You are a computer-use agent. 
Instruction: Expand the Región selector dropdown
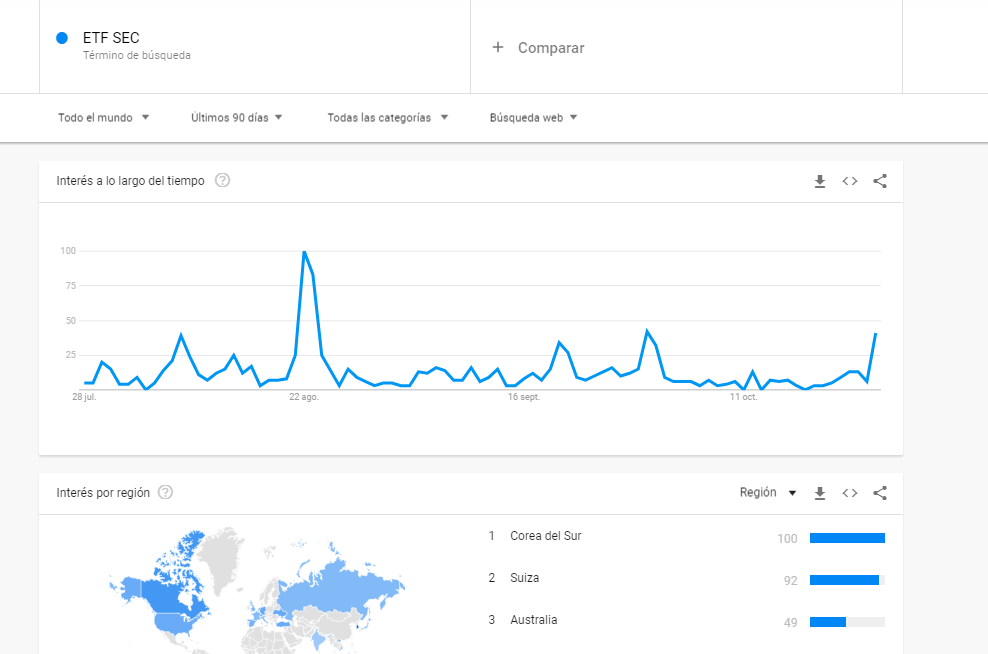(x=768, y=493)
